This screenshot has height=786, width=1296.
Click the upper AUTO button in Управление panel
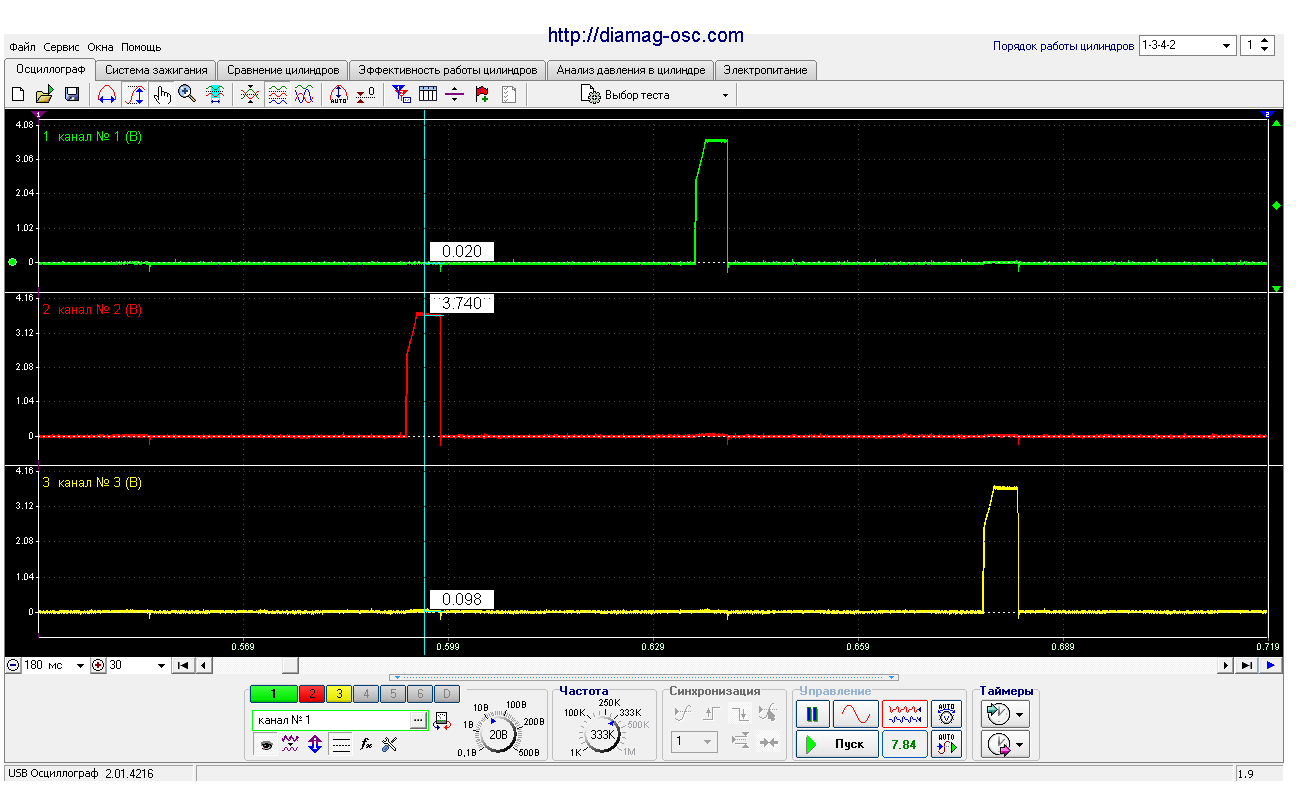pyautogui.click(x=946, y=714)
